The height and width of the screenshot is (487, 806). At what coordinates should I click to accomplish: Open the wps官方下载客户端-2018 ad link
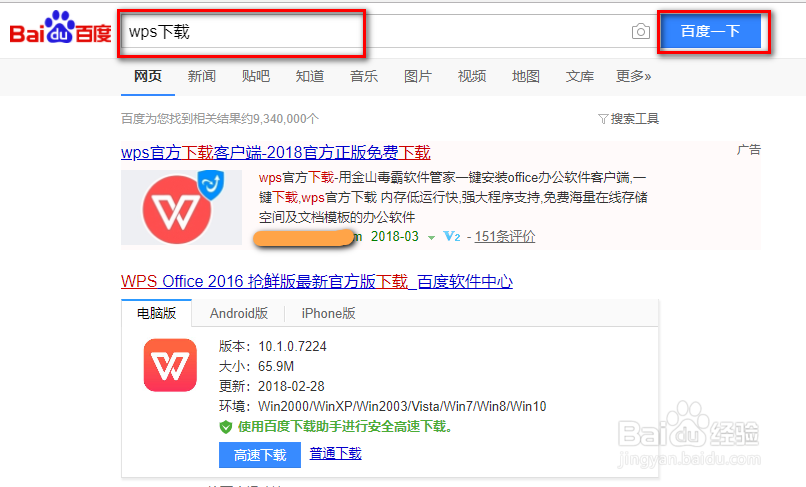[276, 153]
